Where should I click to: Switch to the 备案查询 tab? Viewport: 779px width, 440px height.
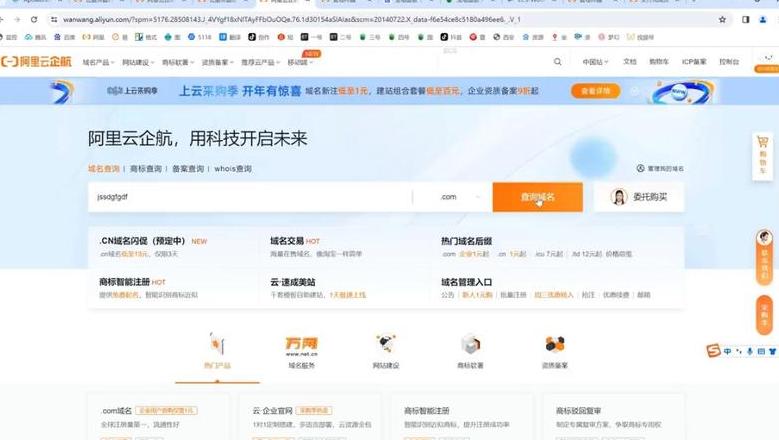click(188, 169)
